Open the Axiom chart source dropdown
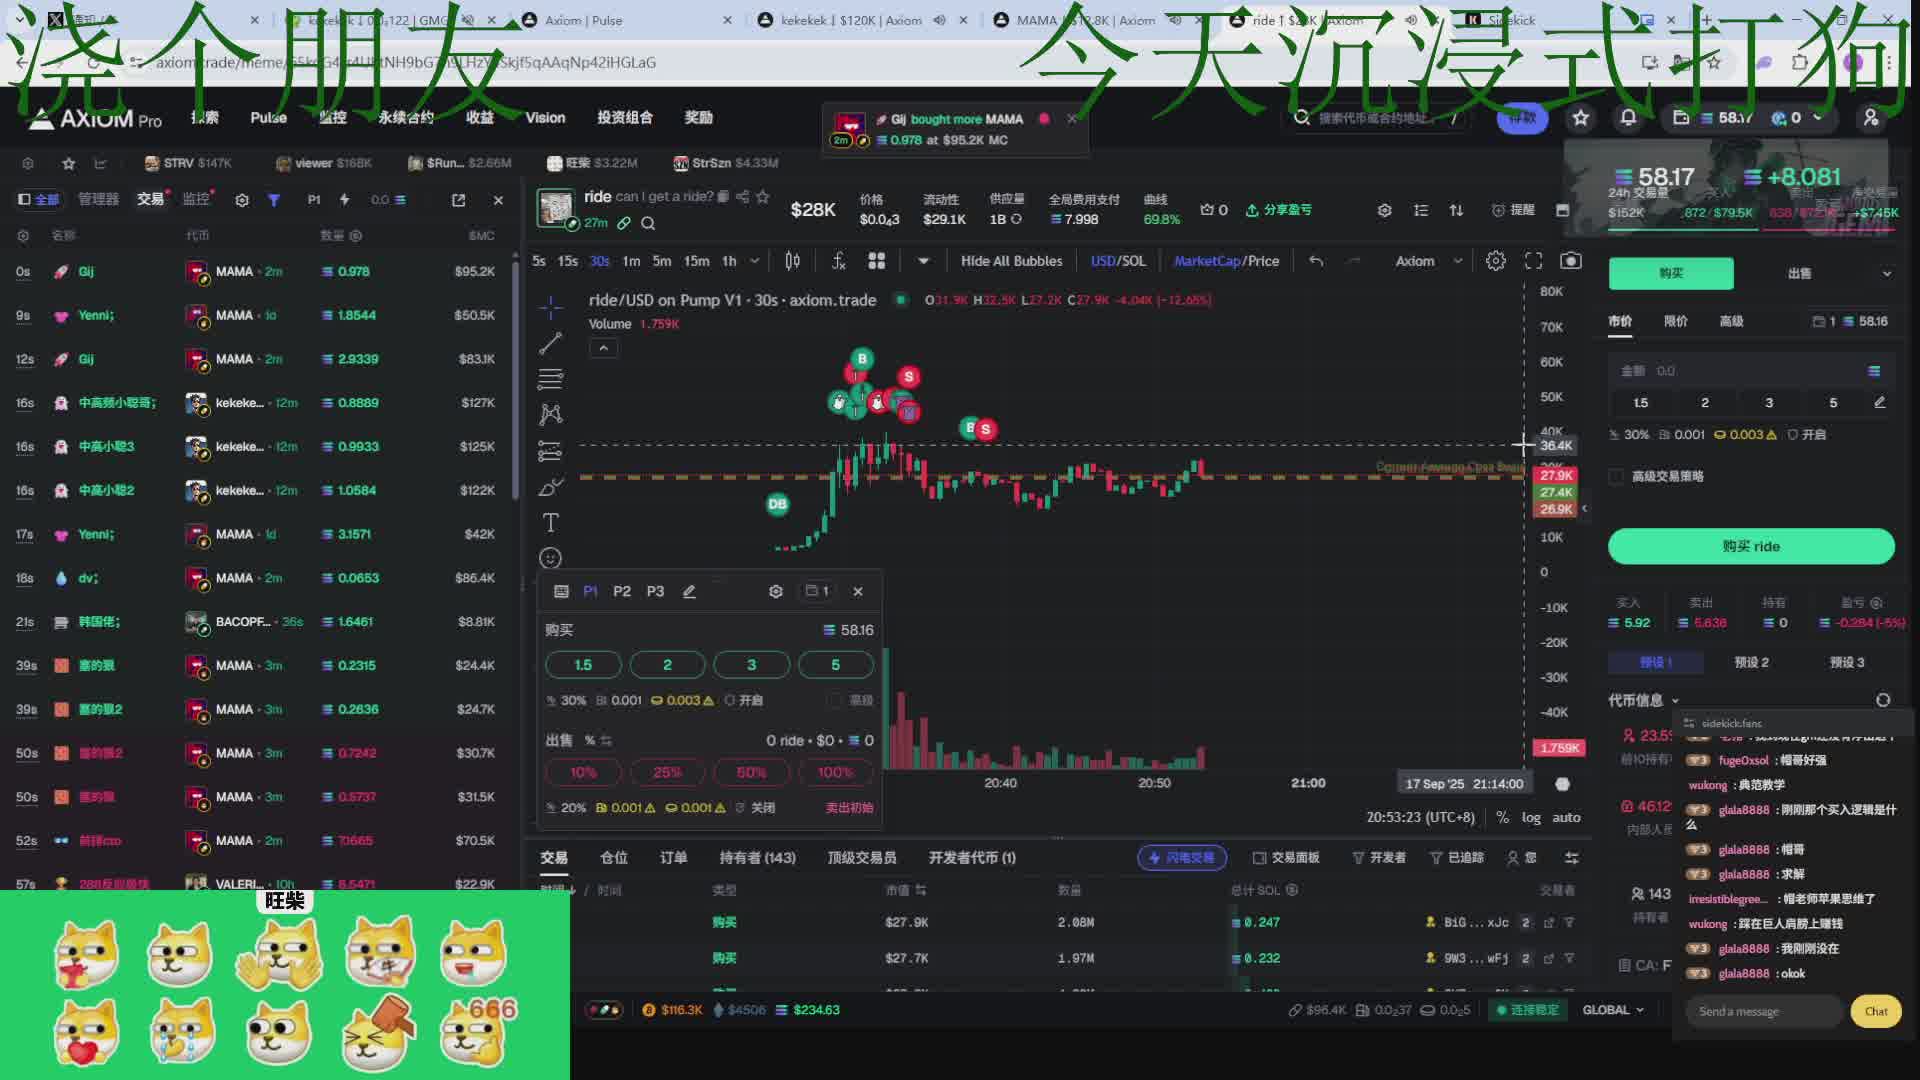Screen dimensions: 1920x1080 tap(1428, 261)
